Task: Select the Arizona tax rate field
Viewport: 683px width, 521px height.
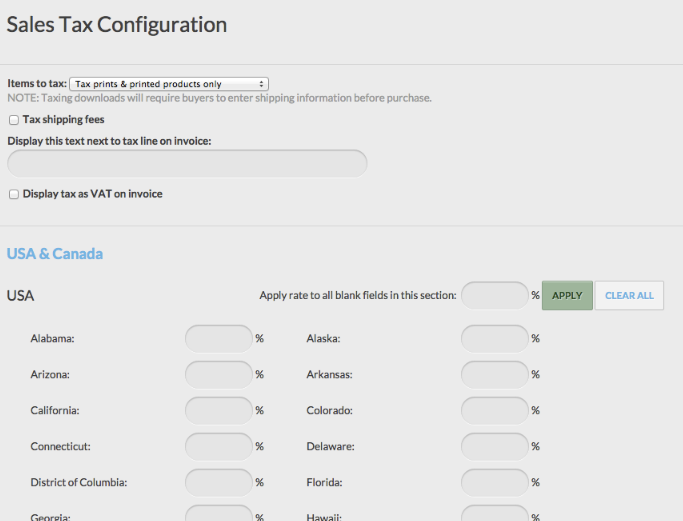Action: click(219, 375)
